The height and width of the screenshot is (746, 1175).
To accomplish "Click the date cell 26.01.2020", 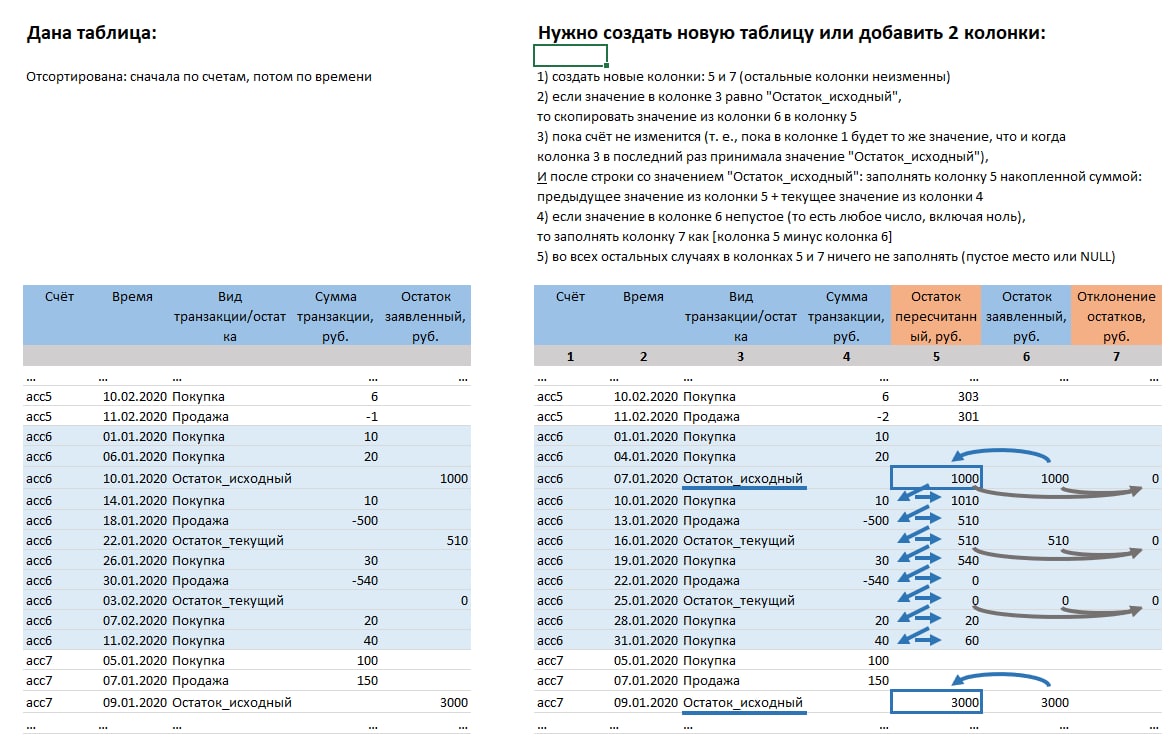I will pyautogui.click(x=135, y=561).
